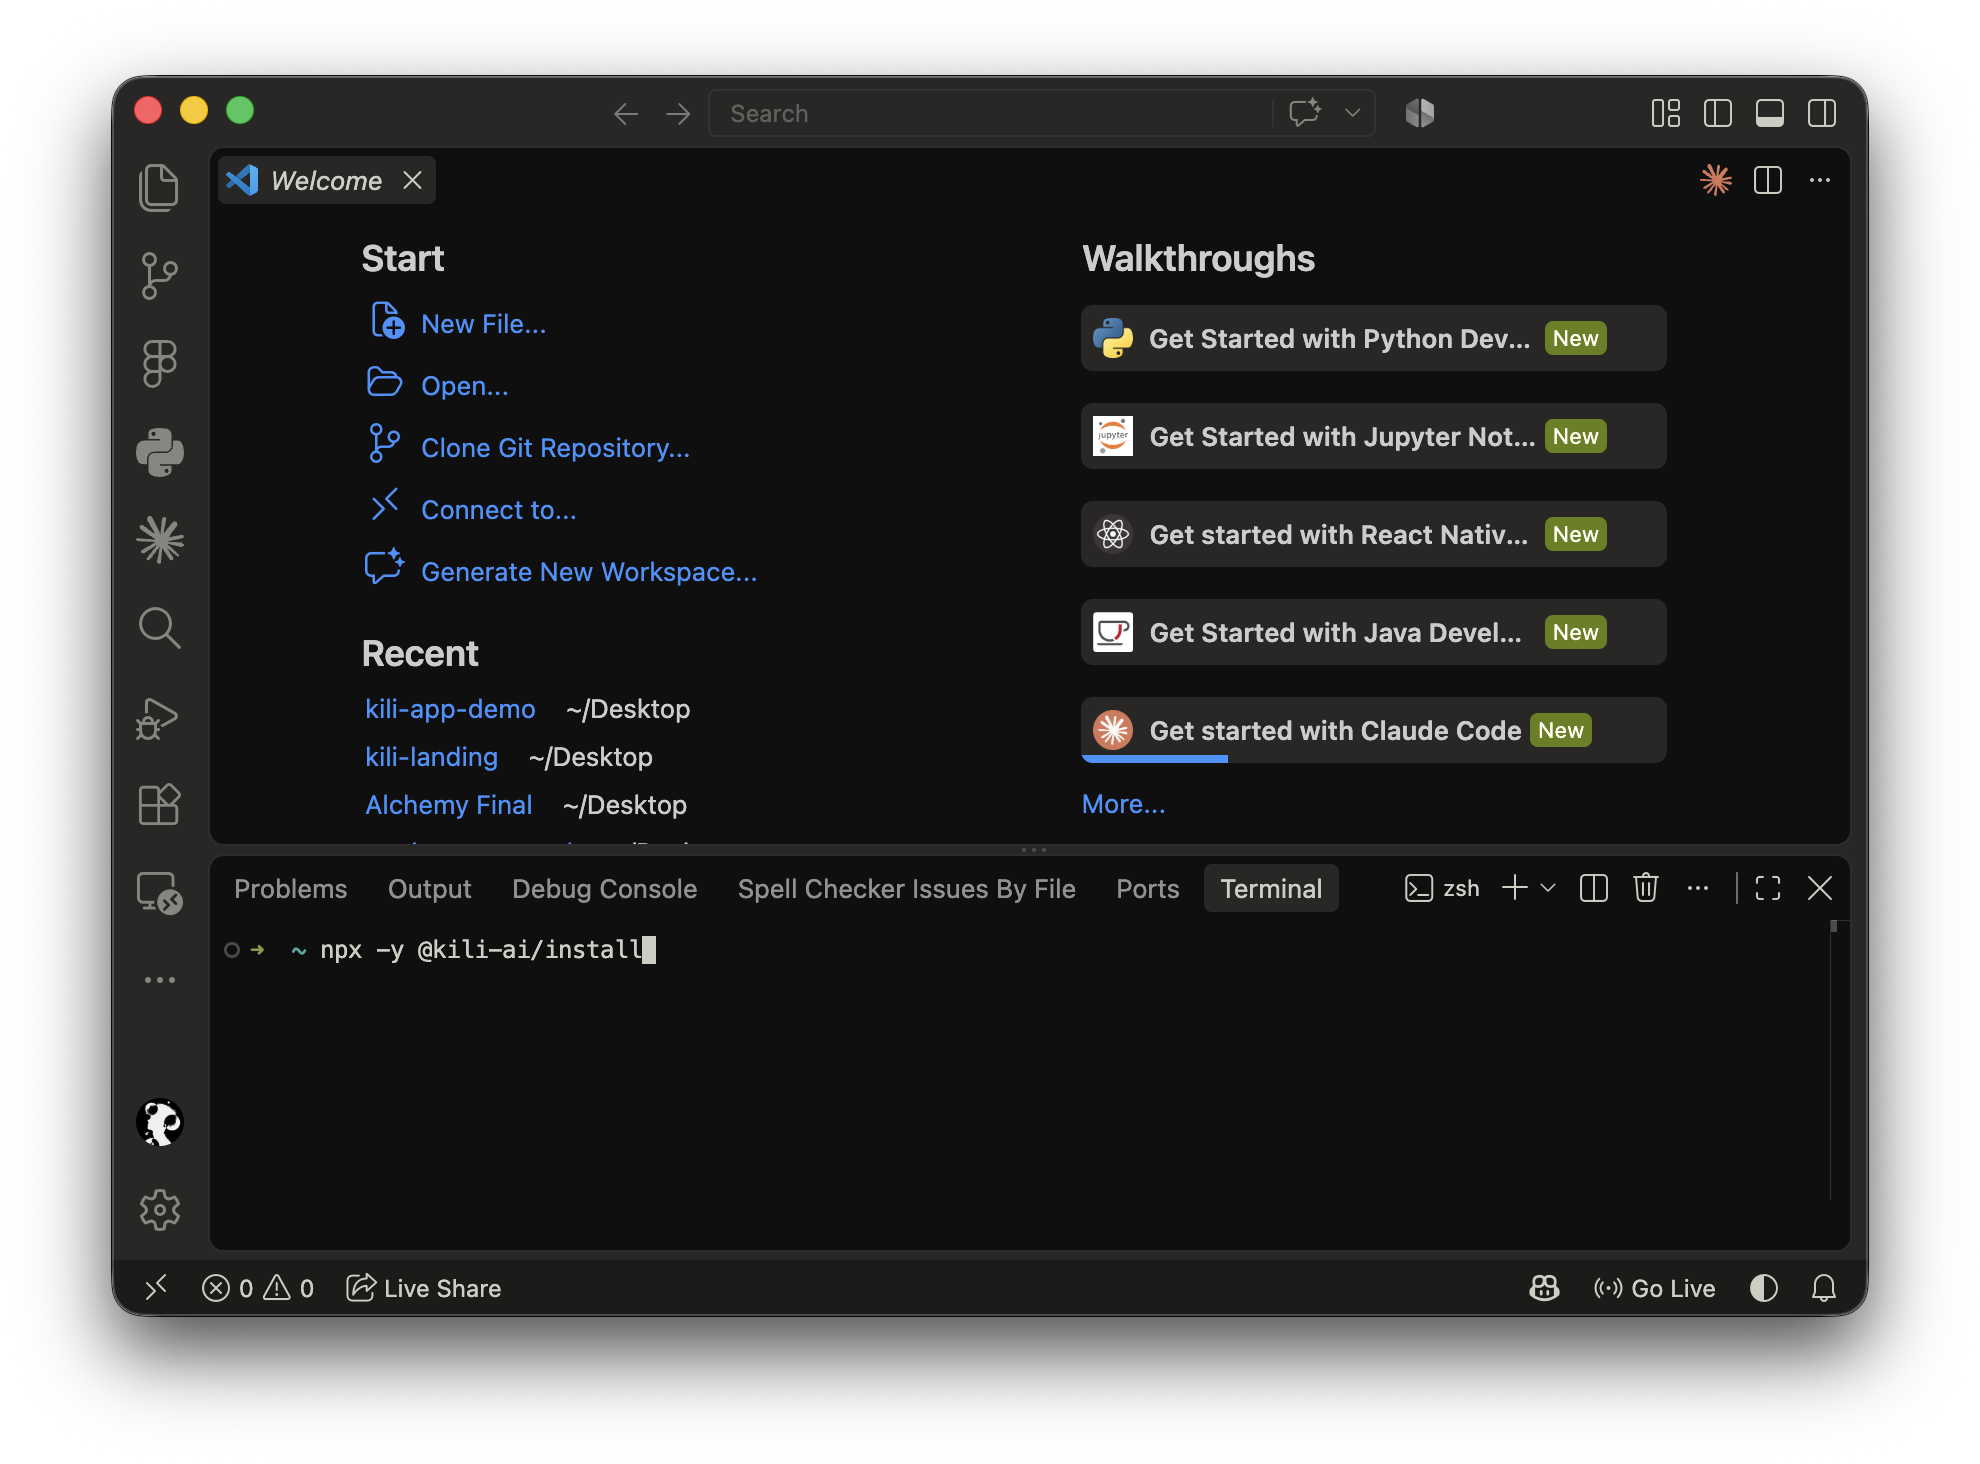This screenshot has height=1464, width=1980.
Task: Open the Claude Code sidebar icon
Action: point(159,540)
